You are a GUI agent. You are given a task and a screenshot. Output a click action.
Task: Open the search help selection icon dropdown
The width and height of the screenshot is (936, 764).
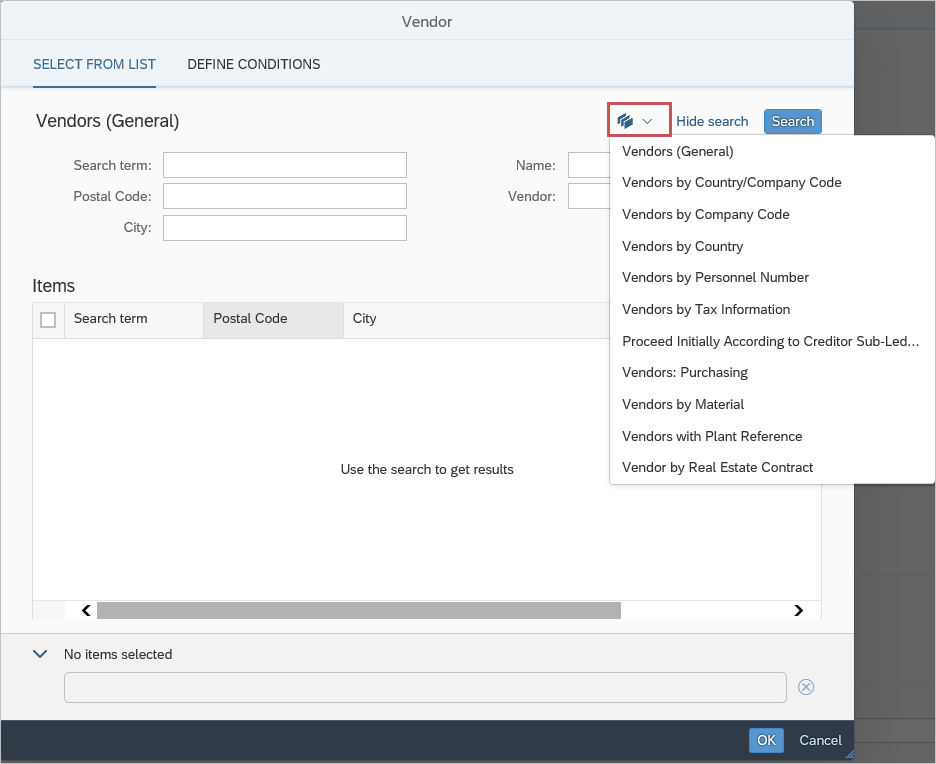point(638,121)
